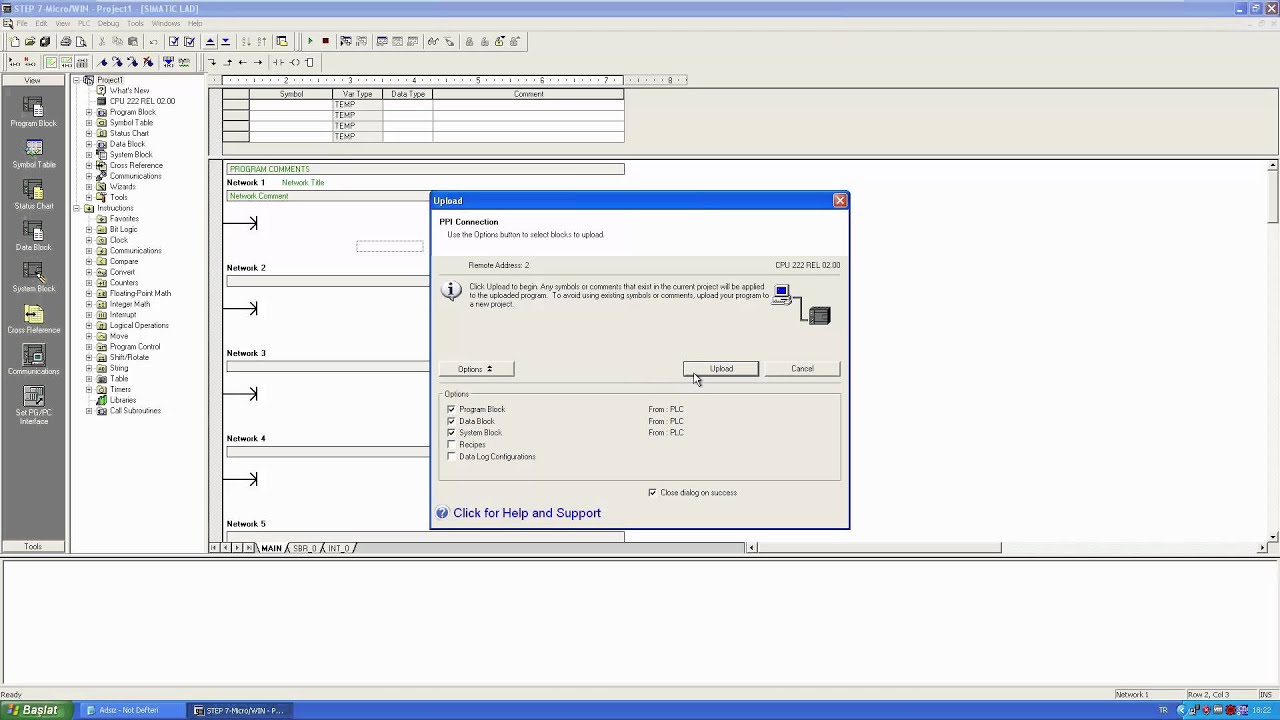Click the Line Down toolbar icon
The image size is (1280, 720).
tap(212, 62)
